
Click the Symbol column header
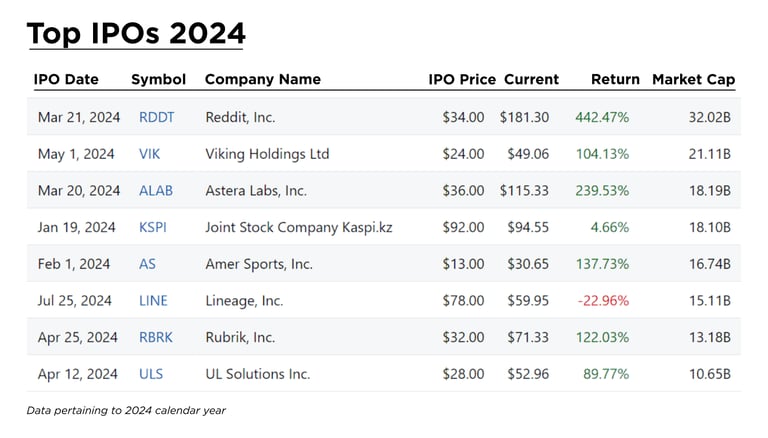156,79
